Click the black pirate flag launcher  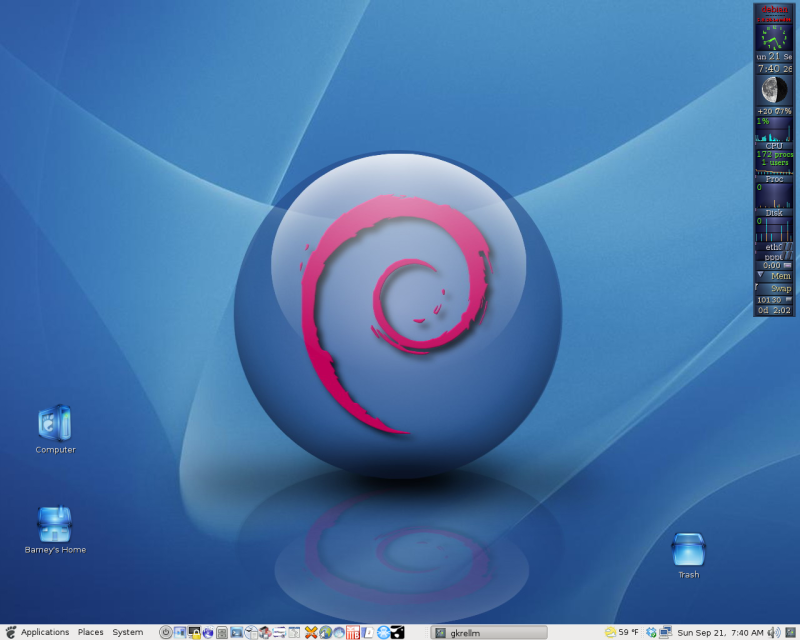(397, 633)
